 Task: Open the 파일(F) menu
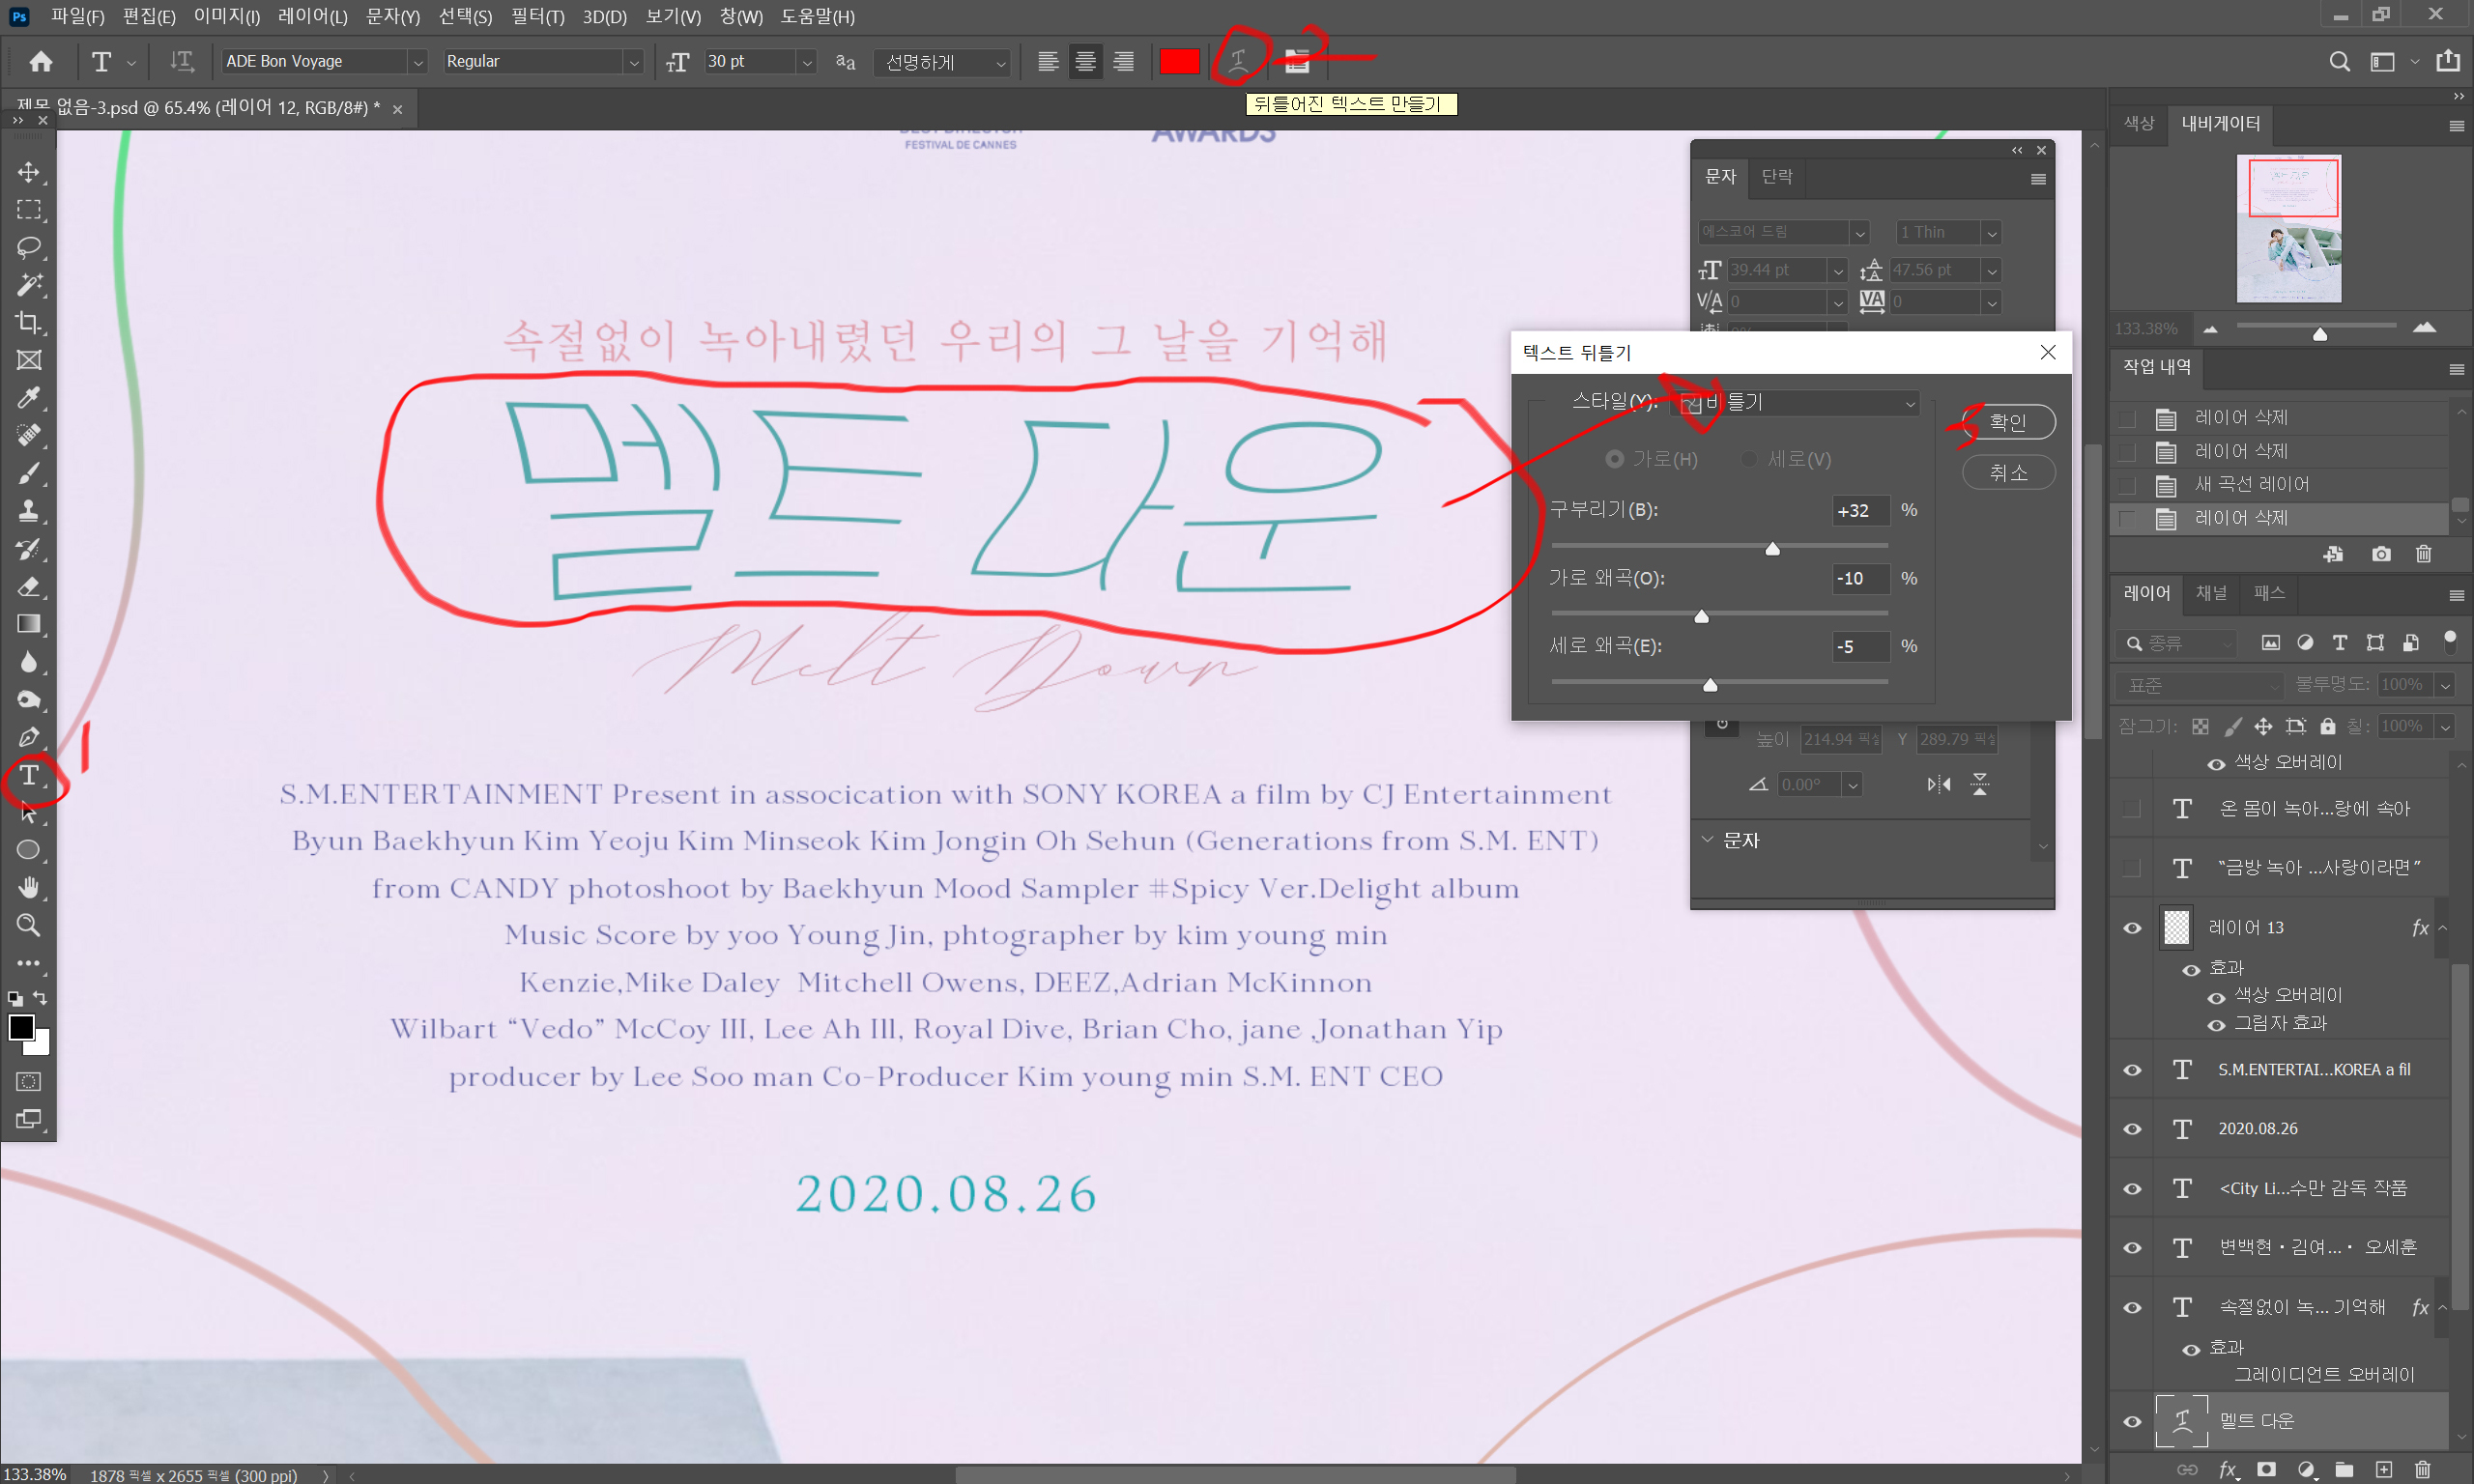pyautogui.click(x=78, y=16)
